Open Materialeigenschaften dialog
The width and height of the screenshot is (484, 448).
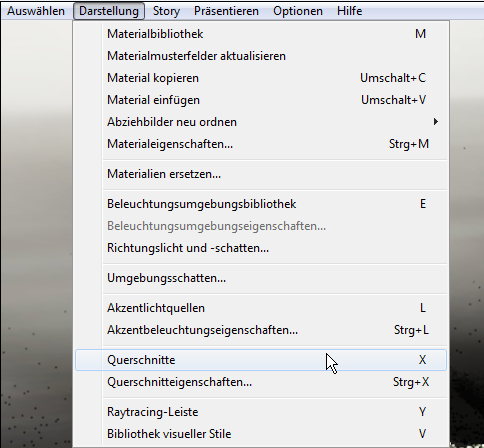coord(261,144)
